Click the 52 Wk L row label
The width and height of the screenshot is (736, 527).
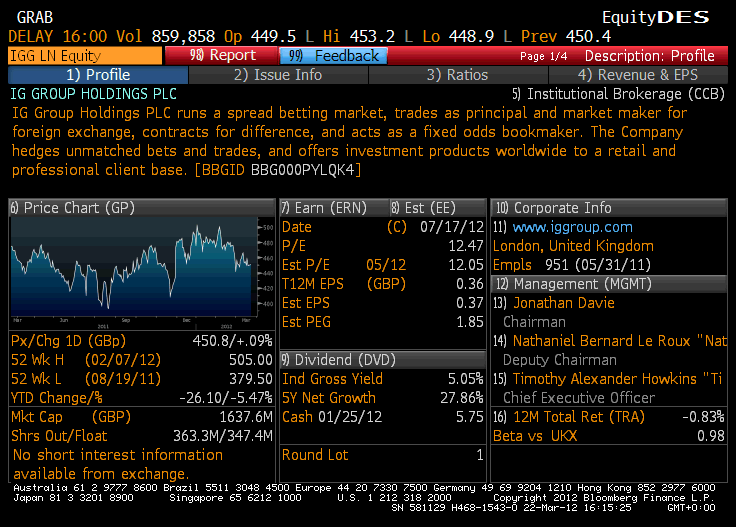click(36, 379)
